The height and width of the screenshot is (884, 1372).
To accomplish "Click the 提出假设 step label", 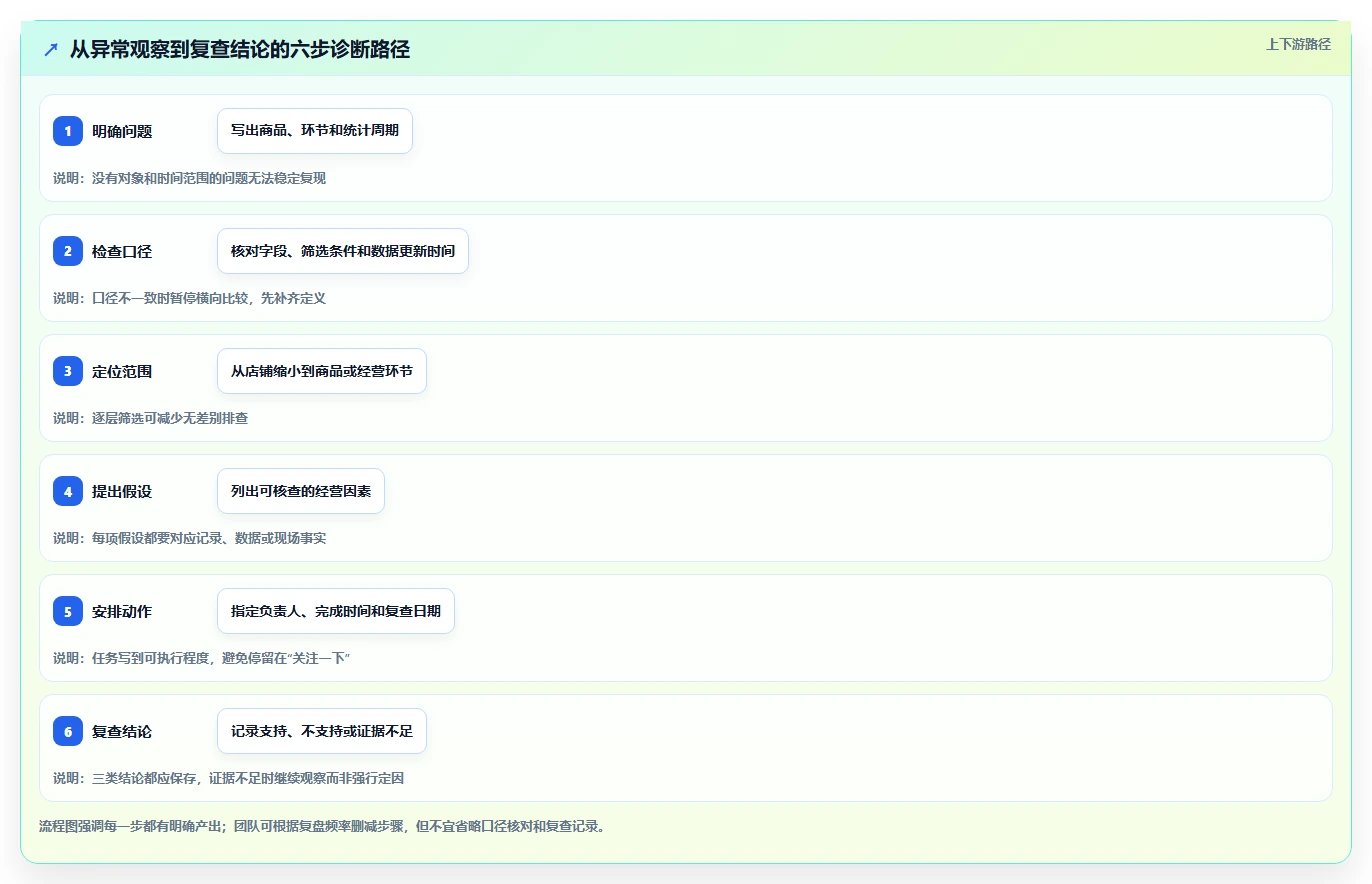I will coord(122,491).
